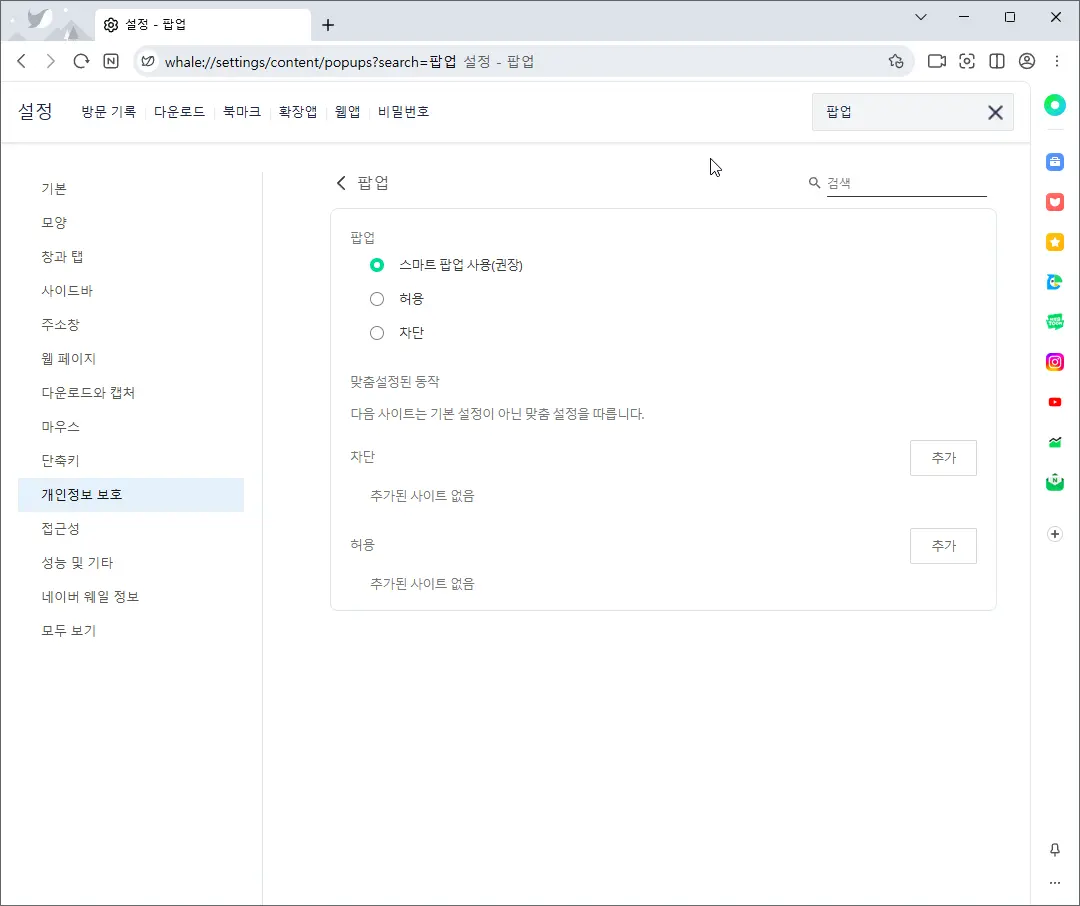Go back using chevron beside 팝업 heading
This screenshot has width=1080, height=906.
pyautogui.click(x=341, y=182)
